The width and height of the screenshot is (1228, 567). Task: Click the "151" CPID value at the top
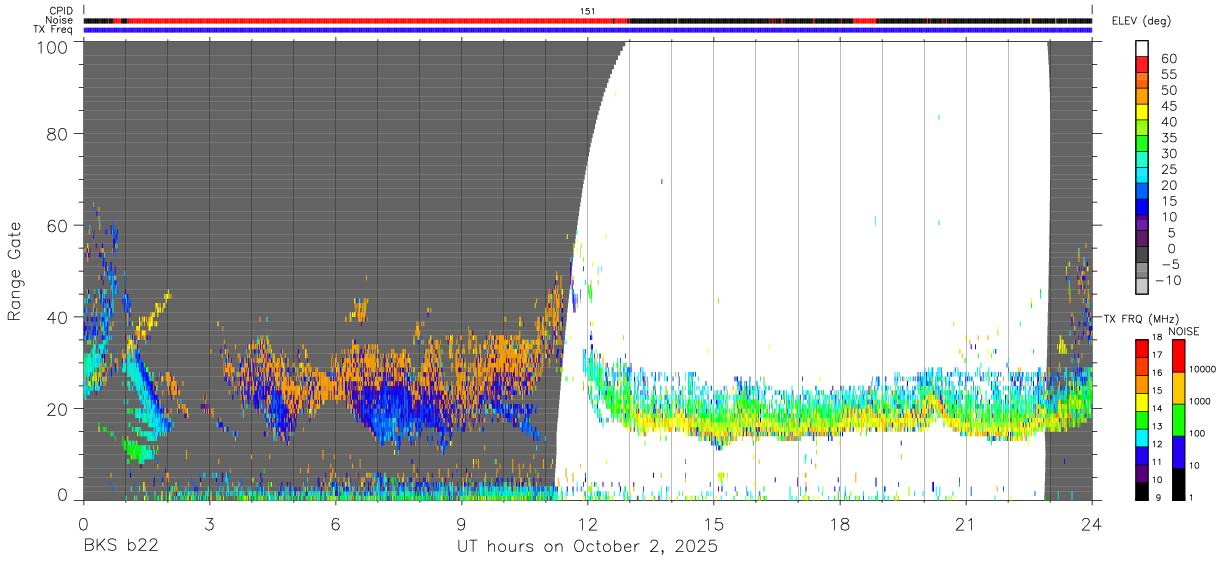pyautogui.click(x=587, y=11)
